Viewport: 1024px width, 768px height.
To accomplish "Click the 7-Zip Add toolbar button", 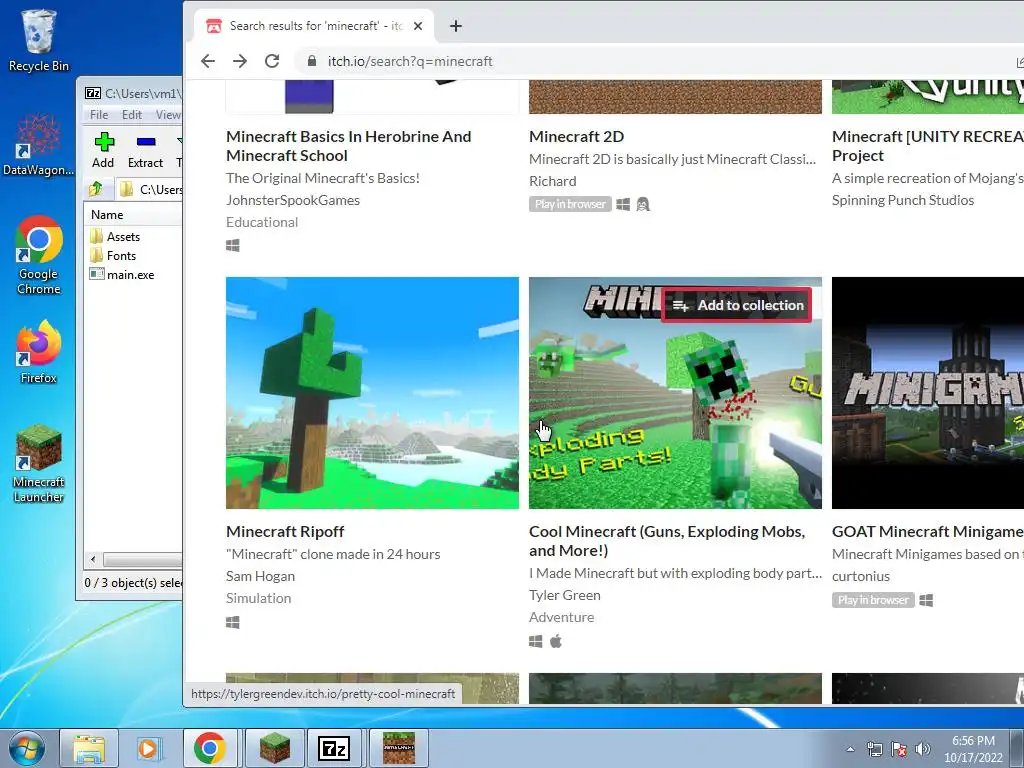I will point(103,151).
